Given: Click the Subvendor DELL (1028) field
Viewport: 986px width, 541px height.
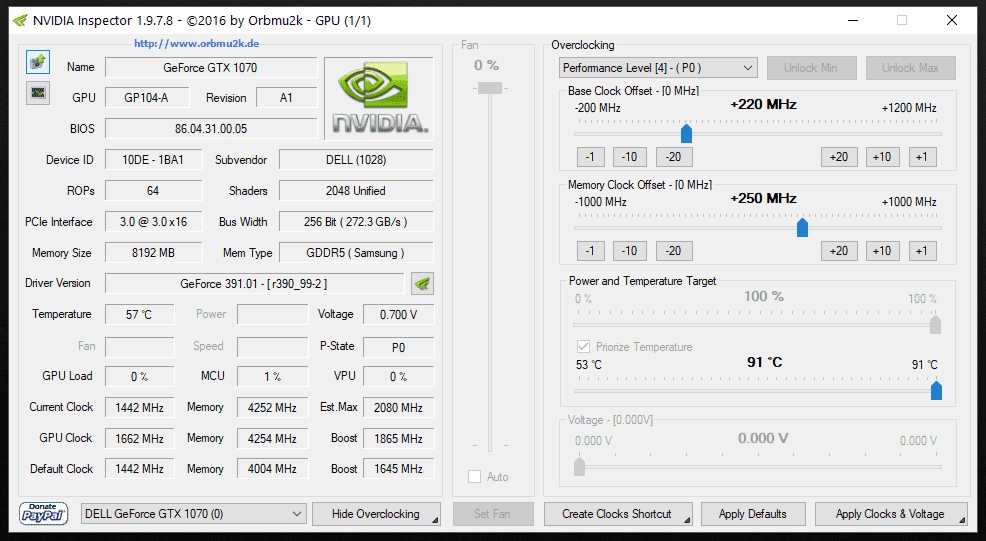Looking at the screenshot, I should [x=356, y=160].
